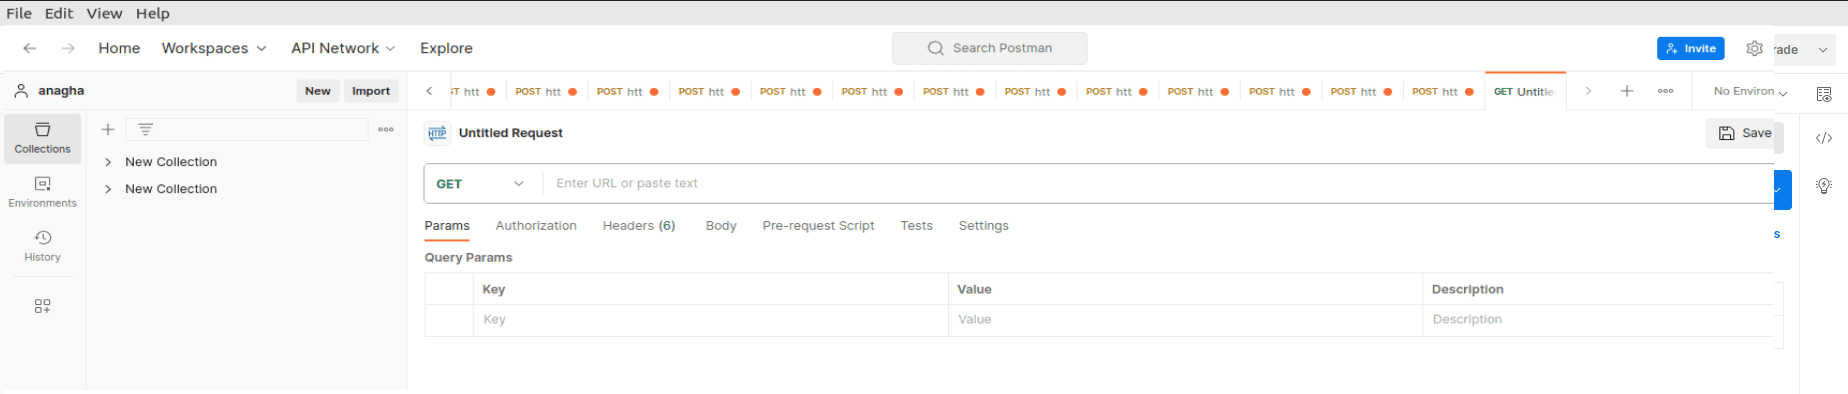Click the Untitled Request title
The image size is (1848, 394).
coord(511,133)
